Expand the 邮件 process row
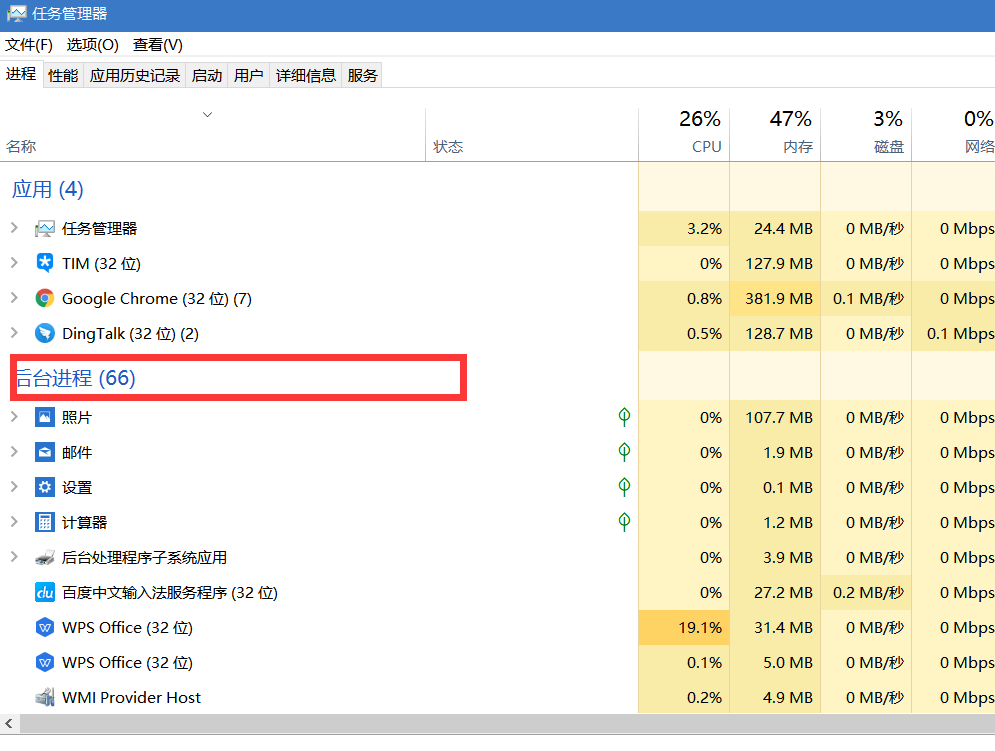 [14, 451]
